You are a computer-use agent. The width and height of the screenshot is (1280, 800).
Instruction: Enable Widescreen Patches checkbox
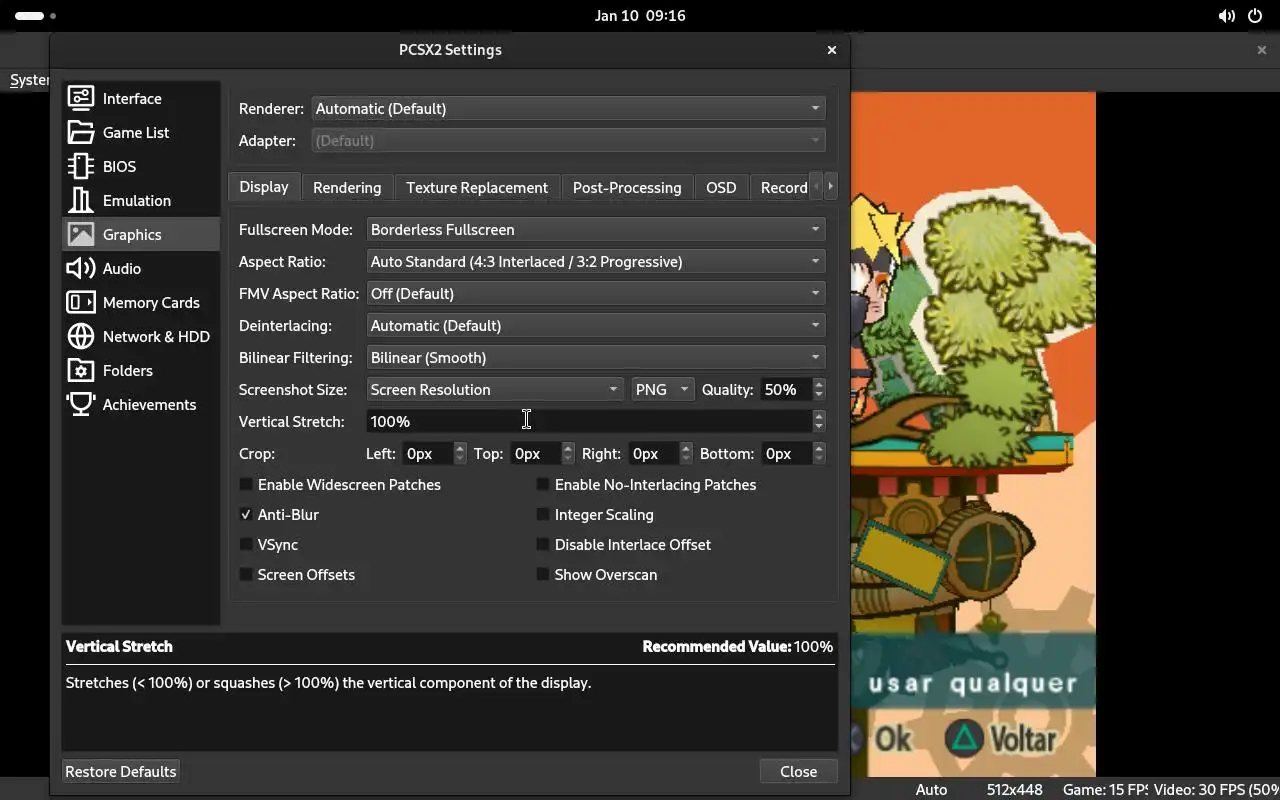click(246, 484)
